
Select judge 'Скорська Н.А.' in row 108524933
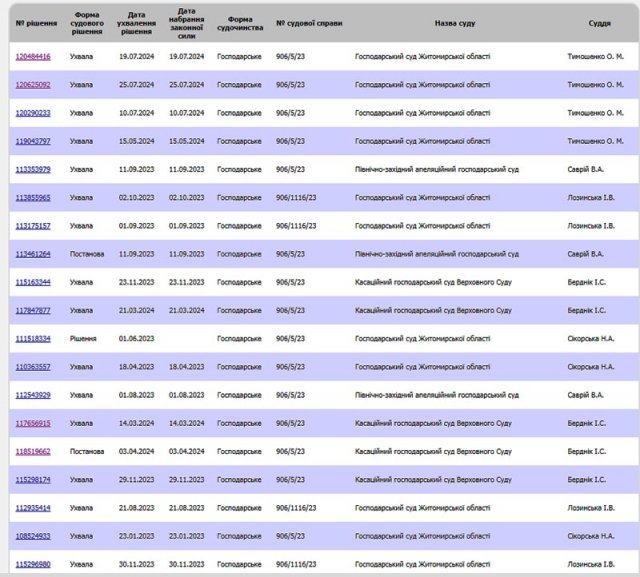pos(591,536)
